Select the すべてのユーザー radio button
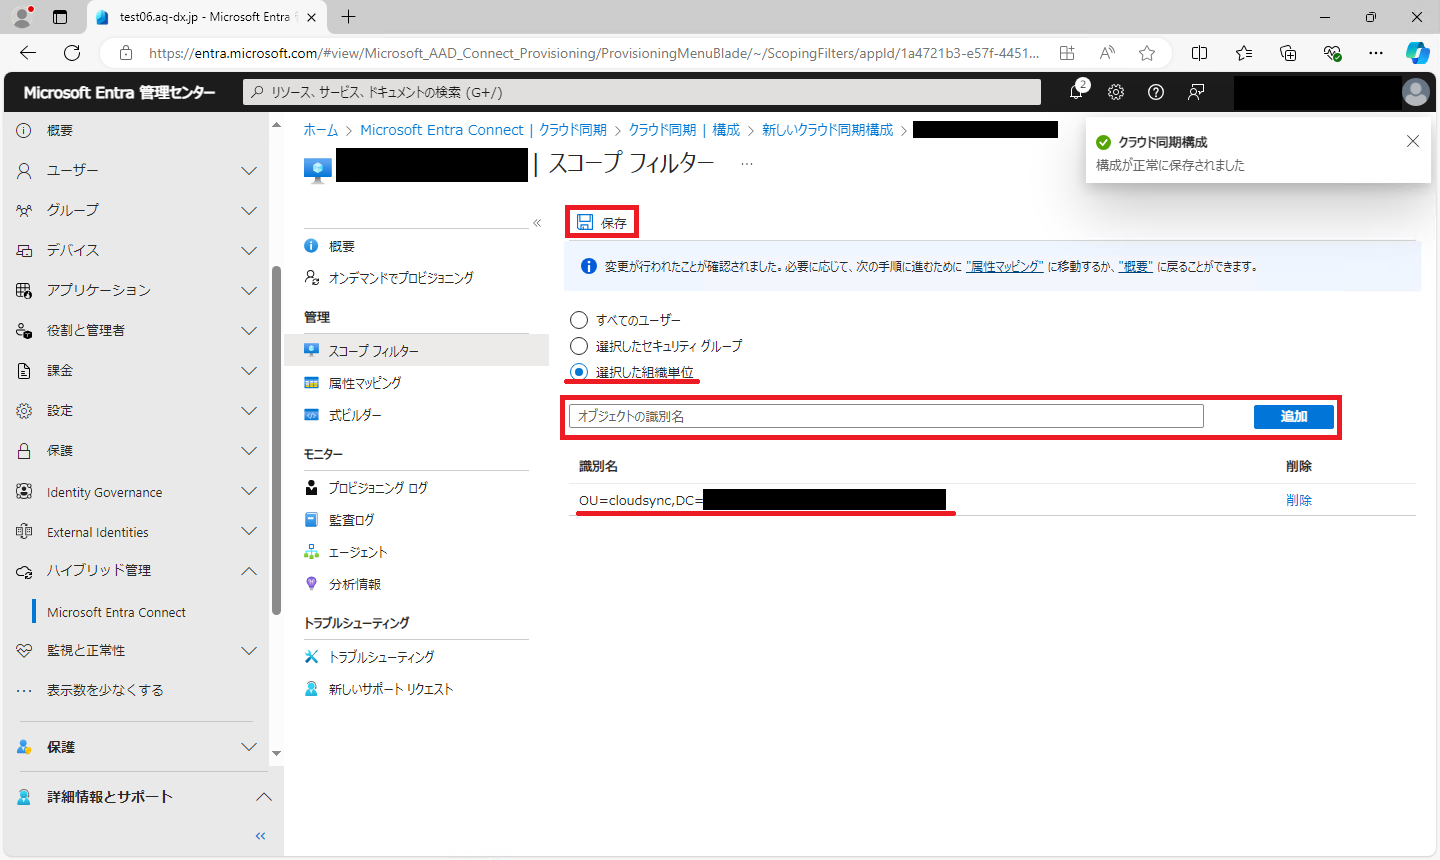 (579, 320)
